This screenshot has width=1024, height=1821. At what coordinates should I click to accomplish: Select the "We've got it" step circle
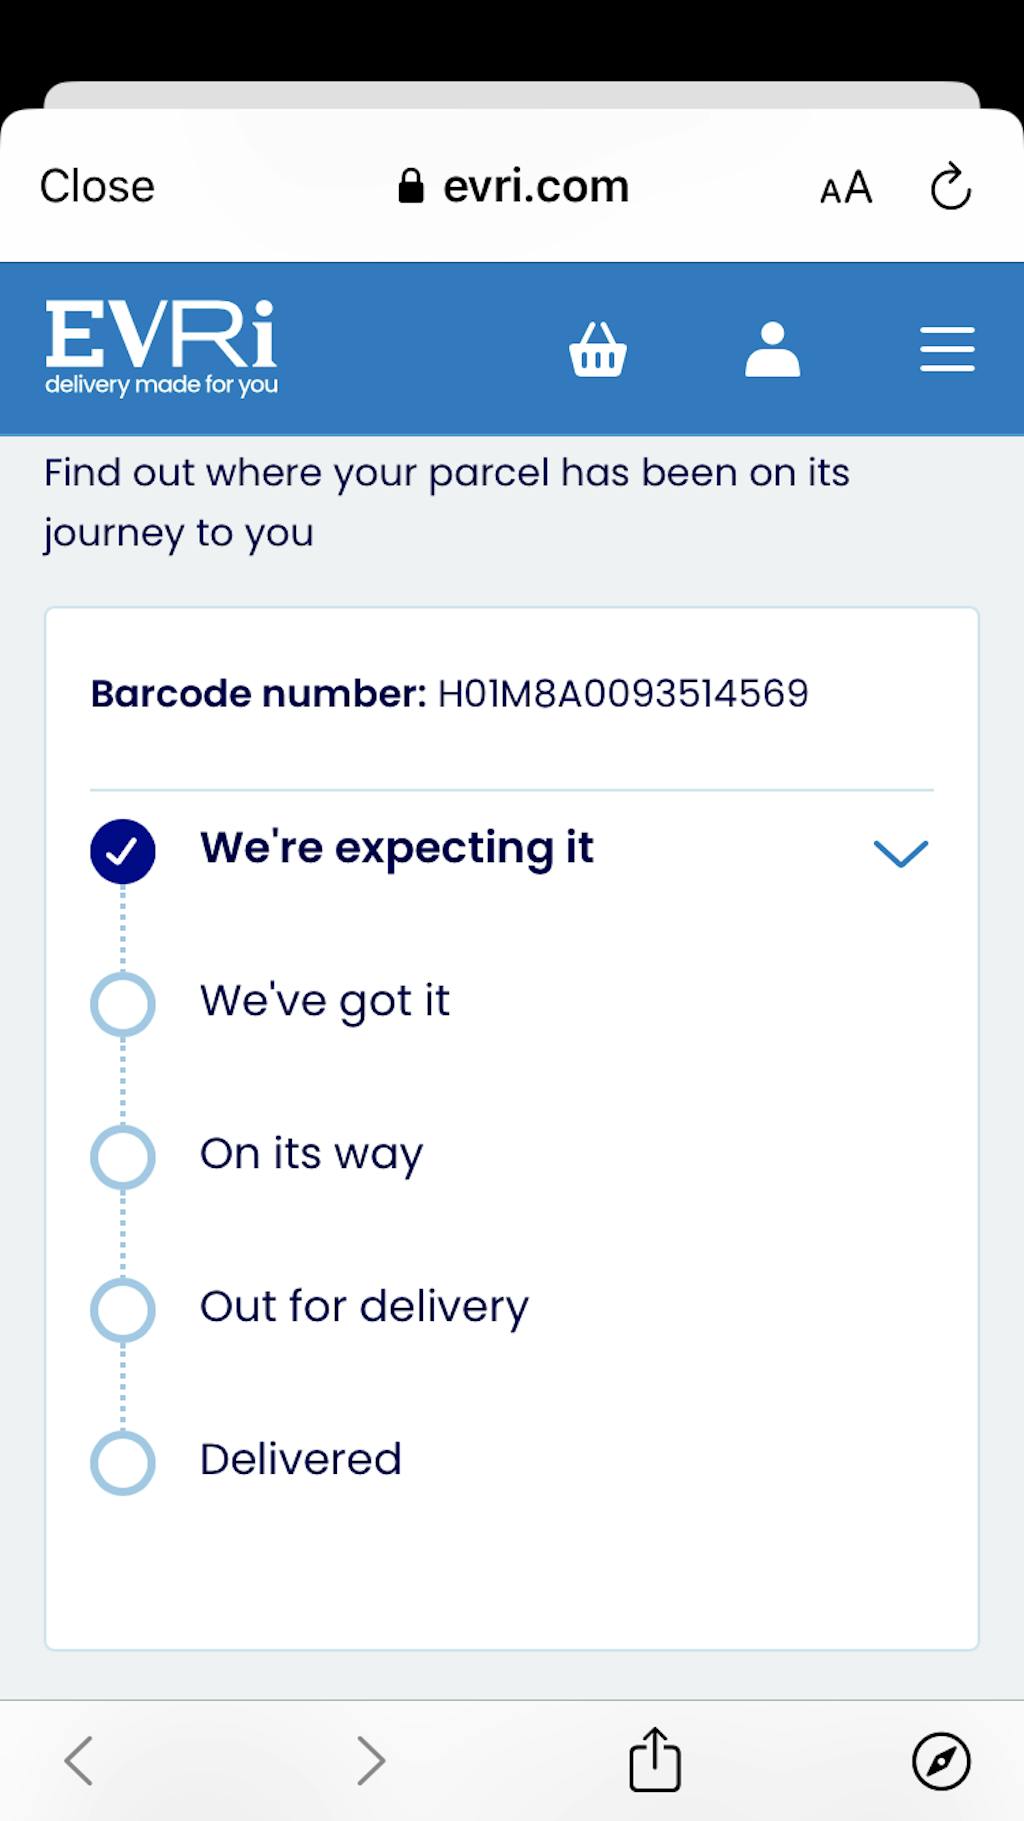[123, 1004]
